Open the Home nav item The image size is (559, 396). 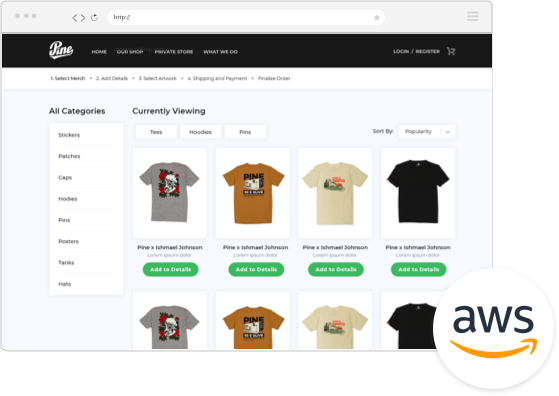click(99, 52)
